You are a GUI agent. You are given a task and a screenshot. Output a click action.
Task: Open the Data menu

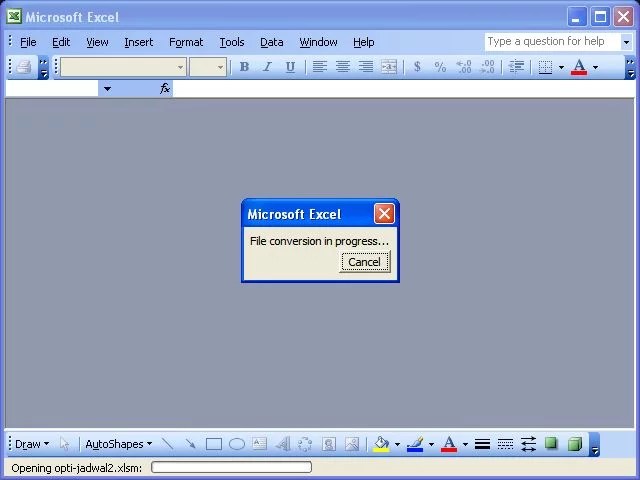click(271, 42)
